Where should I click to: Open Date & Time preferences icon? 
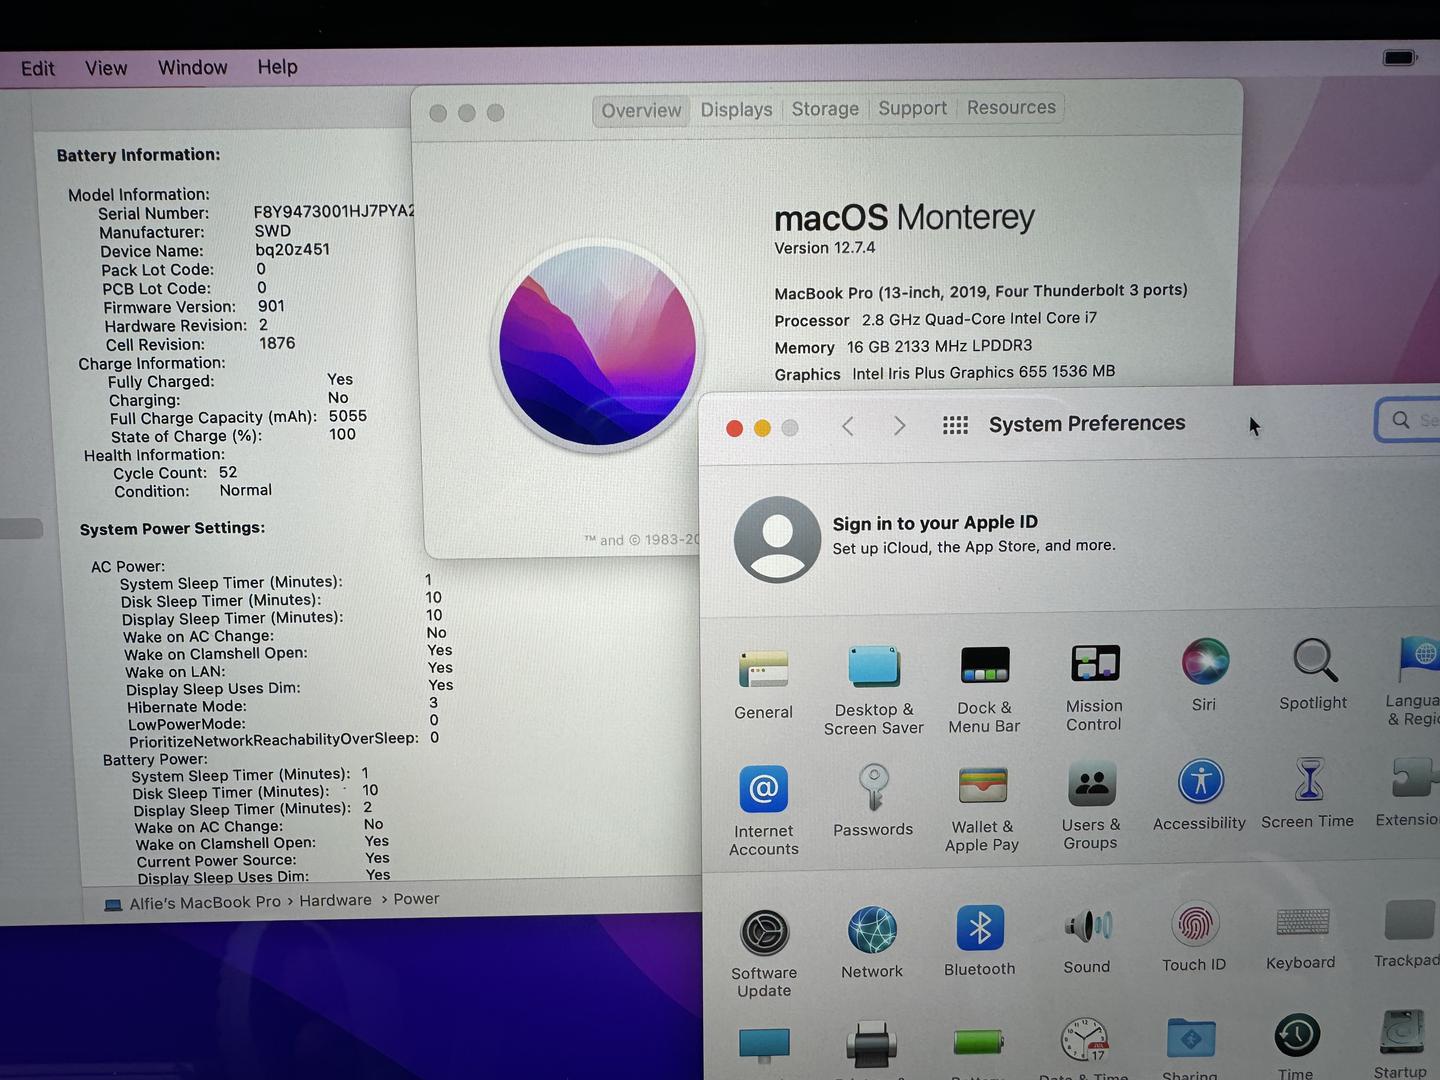click(x=1085, y=1042)
